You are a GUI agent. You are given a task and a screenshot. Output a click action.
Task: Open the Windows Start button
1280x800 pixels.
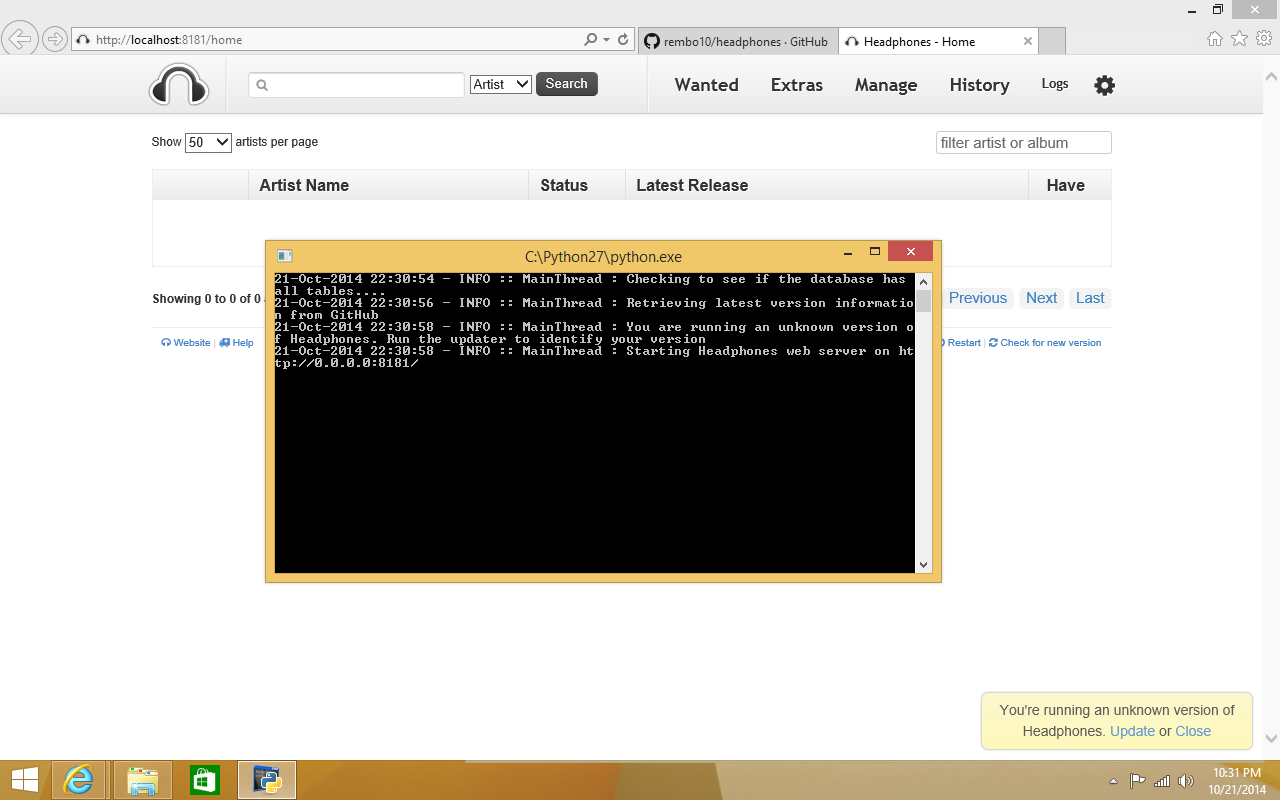[x=24, y=780]
